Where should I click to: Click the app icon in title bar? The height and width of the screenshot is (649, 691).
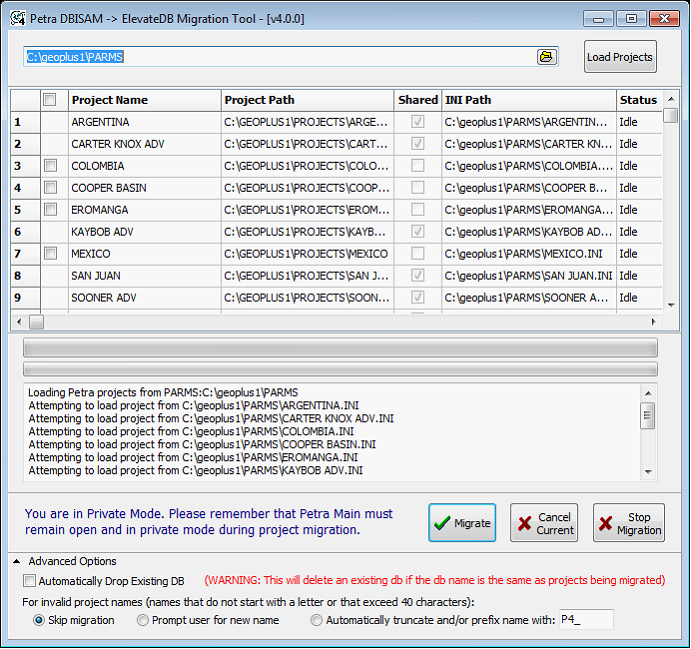point(17,18)
